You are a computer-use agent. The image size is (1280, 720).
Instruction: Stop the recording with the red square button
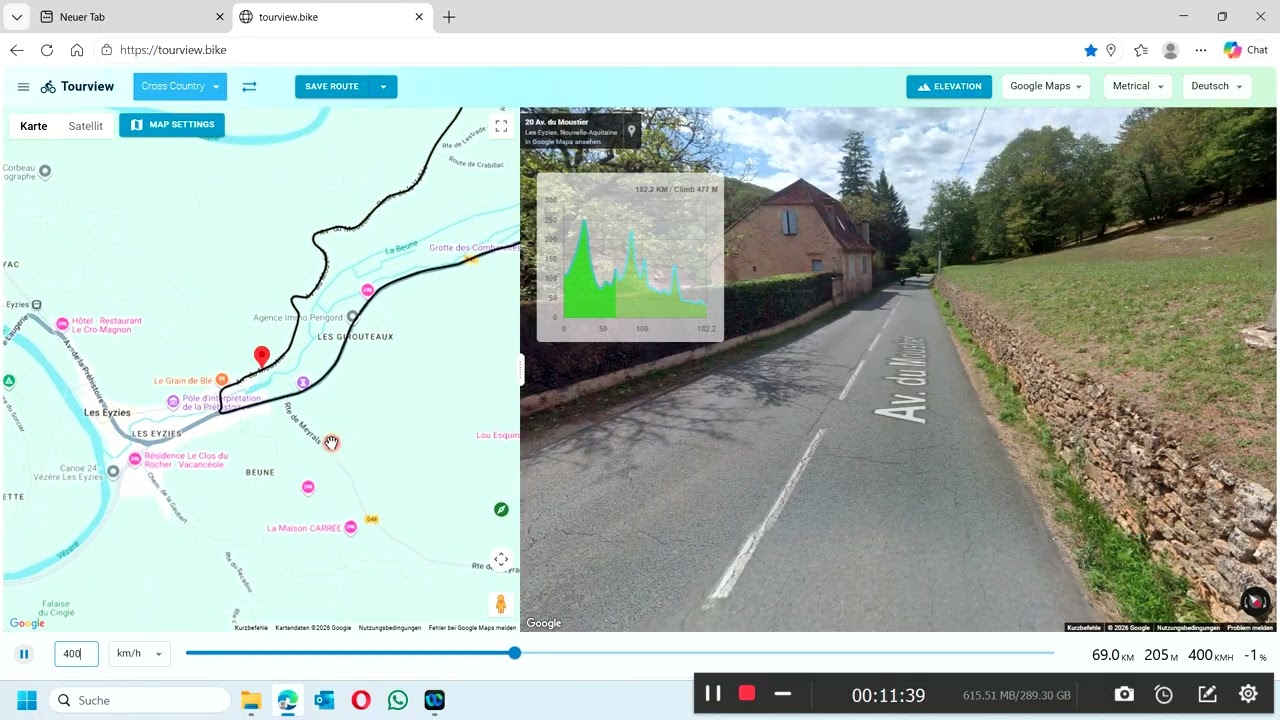pyautogui.click(x=747, y=693)
